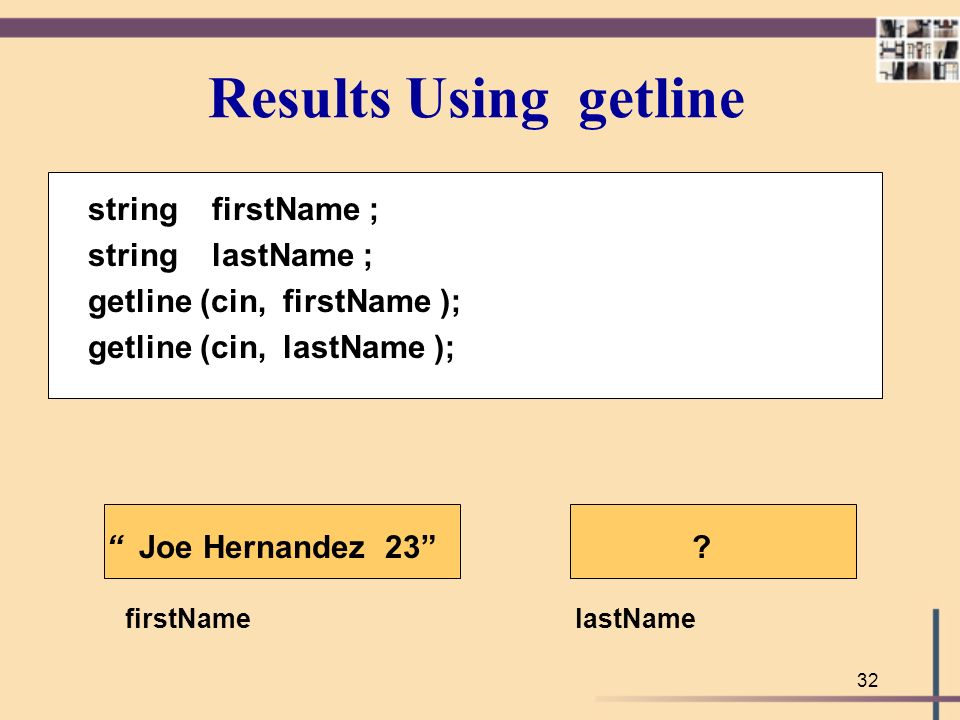960x720 pixels.
Task: Click the line 'getline (cin, firstName );'
Action: click(274, 303)
